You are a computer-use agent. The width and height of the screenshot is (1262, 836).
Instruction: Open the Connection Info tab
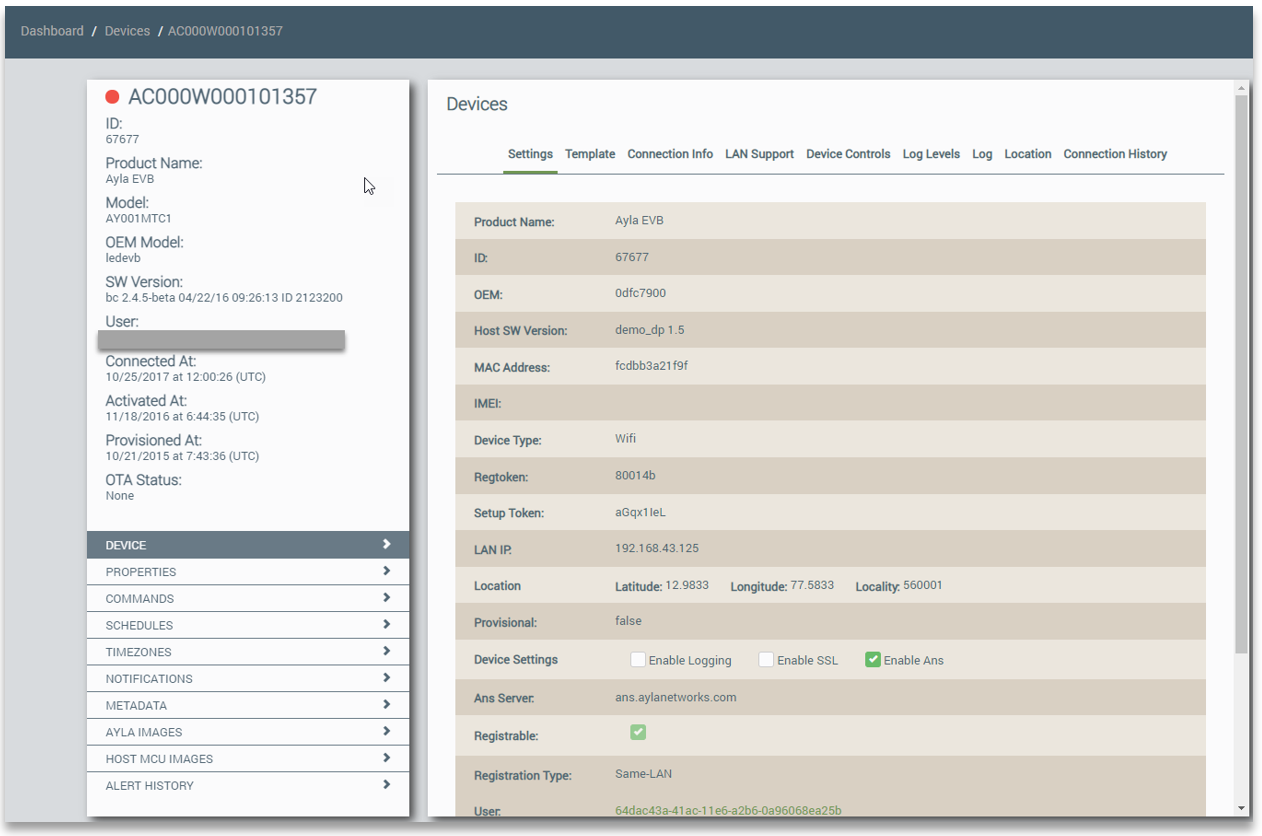point(670,154)
